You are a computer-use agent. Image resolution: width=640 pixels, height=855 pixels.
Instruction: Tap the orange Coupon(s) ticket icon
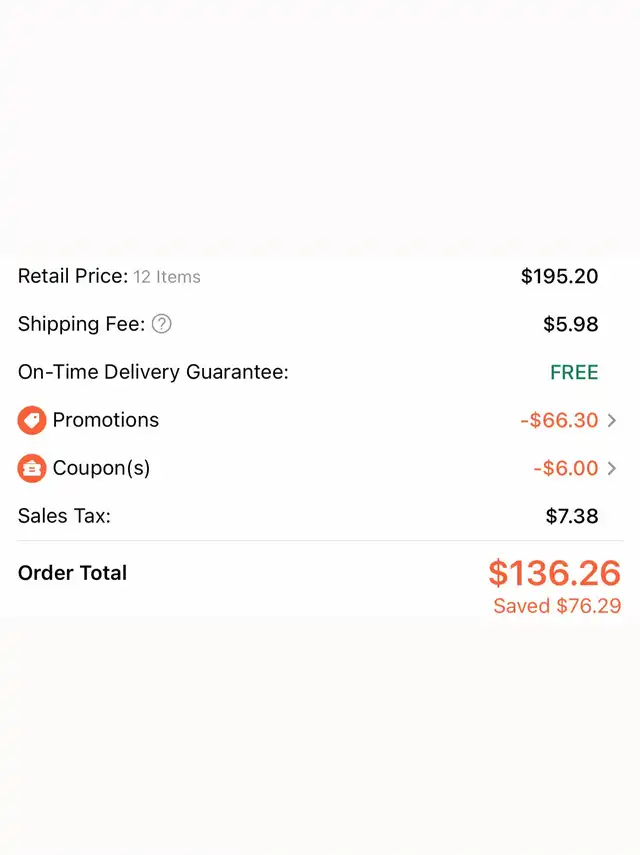[x=32, y=468]
